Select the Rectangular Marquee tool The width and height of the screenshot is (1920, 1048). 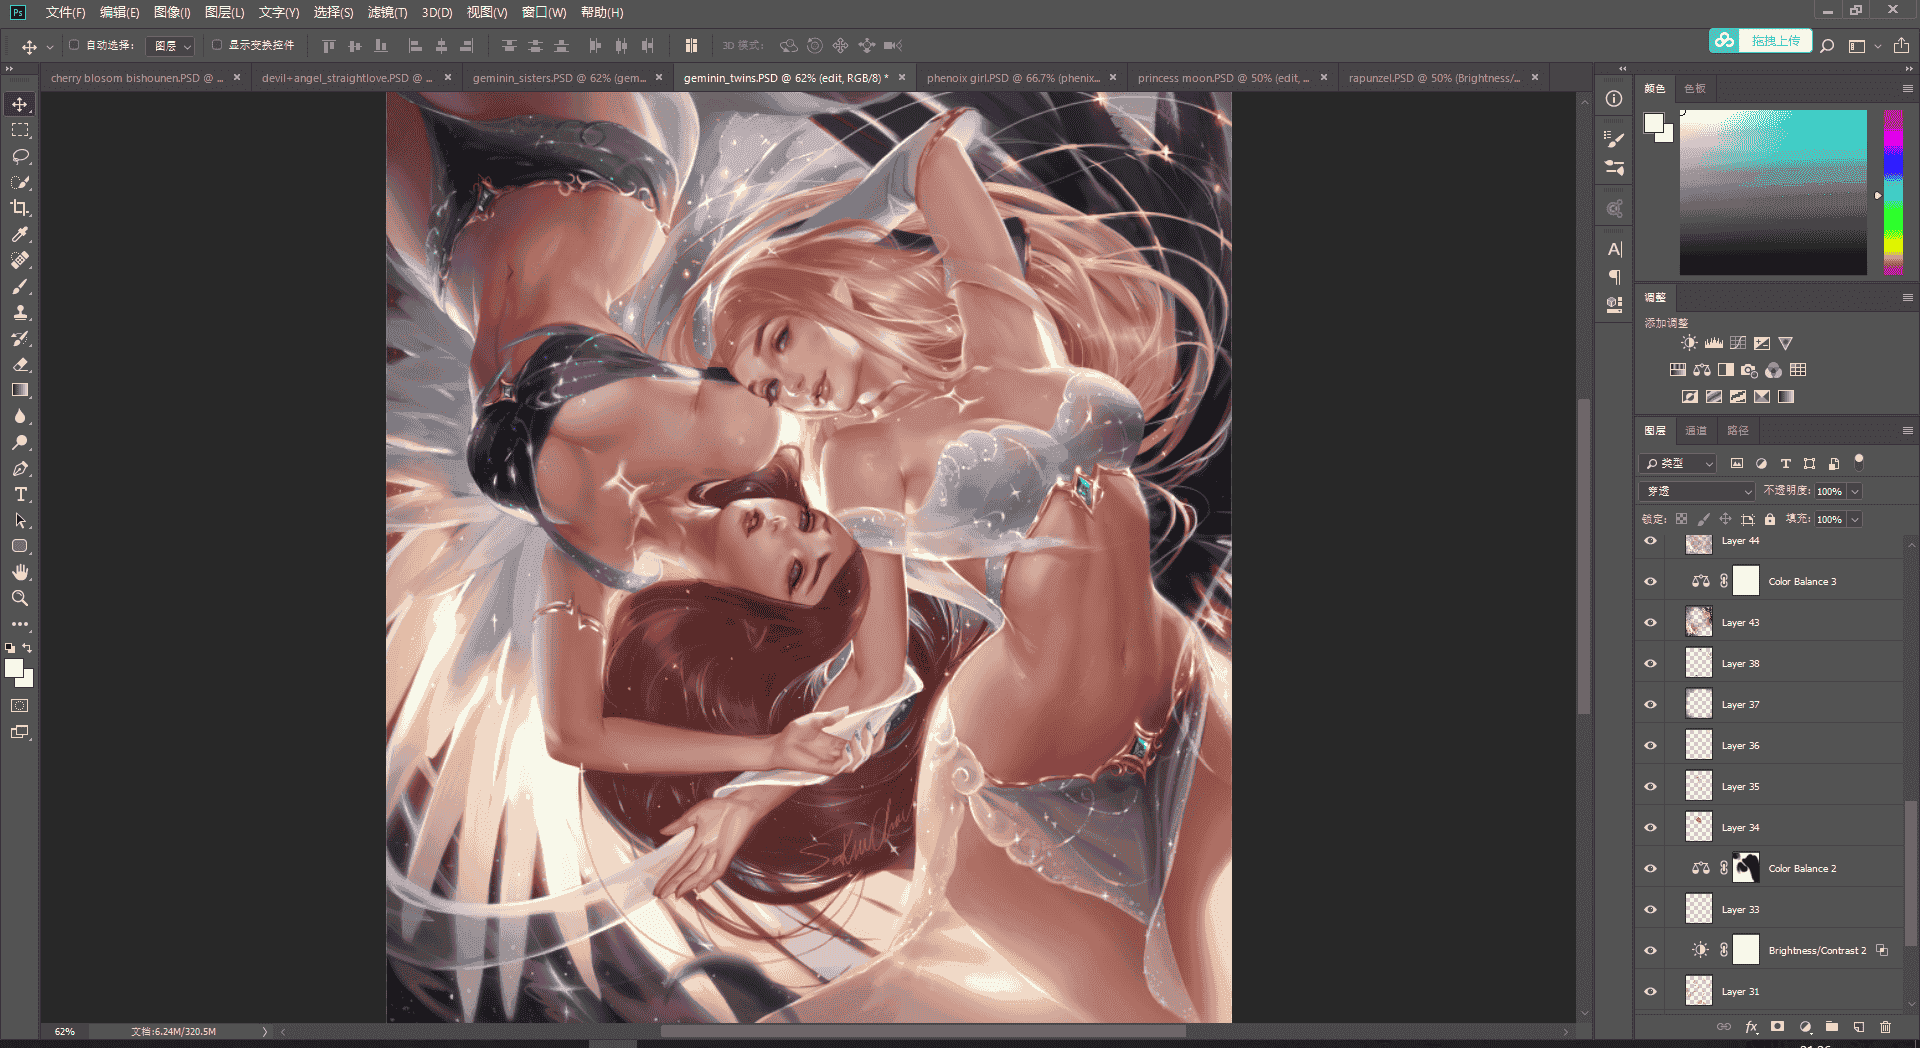tap(20, 130)
